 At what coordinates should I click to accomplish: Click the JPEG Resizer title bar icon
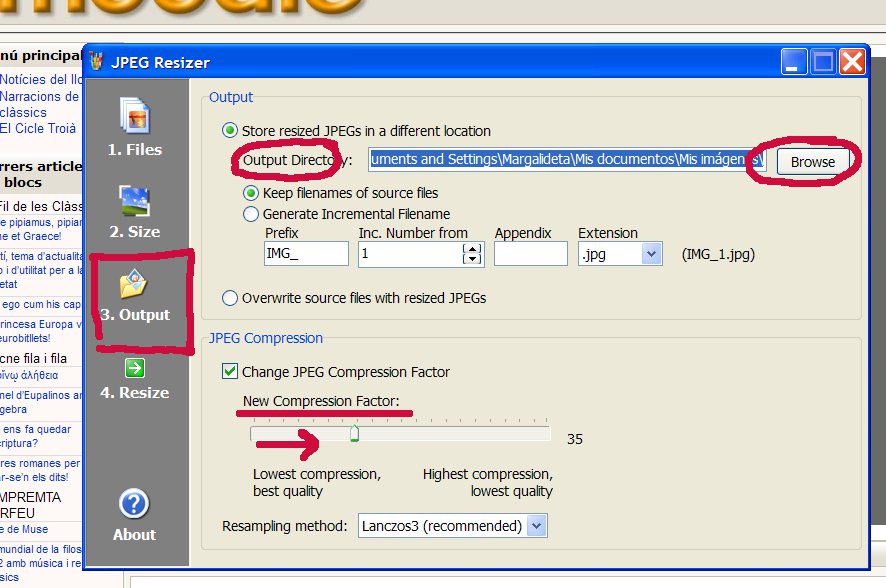click(x=96, y=61)
